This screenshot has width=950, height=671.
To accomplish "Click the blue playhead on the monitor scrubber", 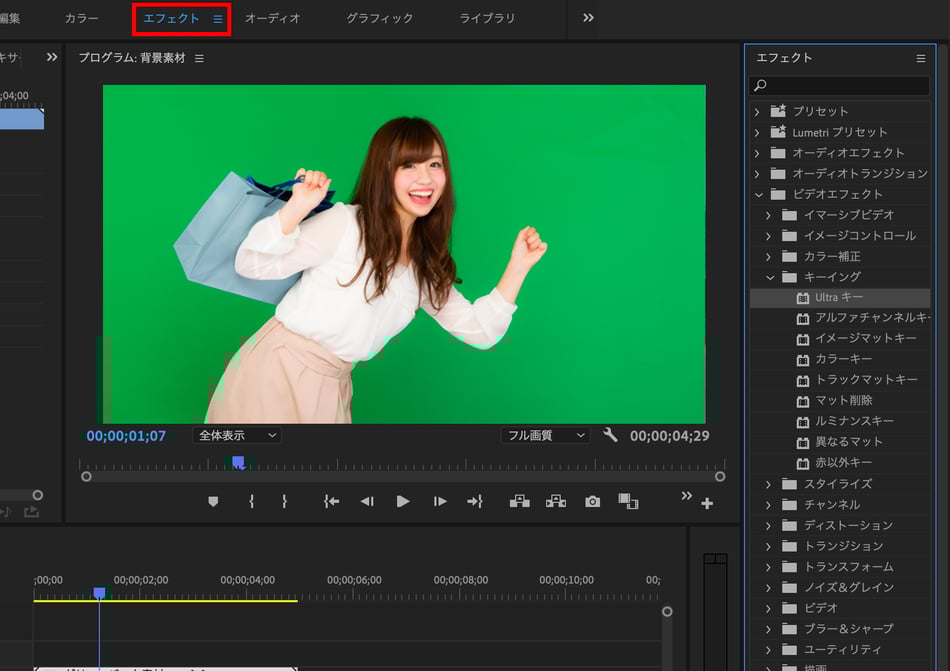I will point(238,462).
